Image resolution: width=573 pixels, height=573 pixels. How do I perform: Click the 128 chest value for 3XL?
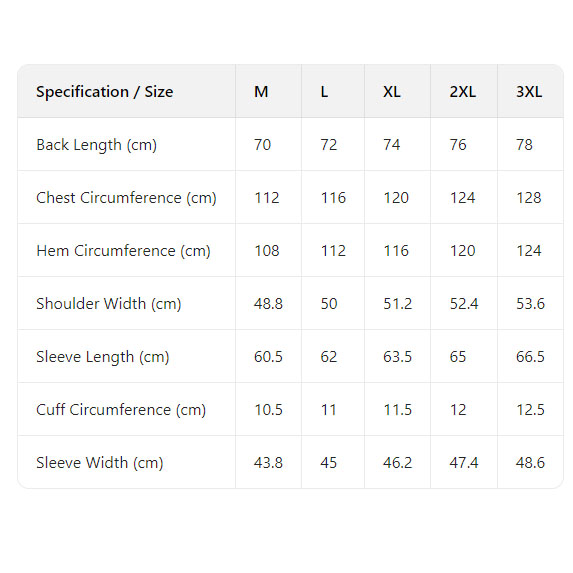[x=529, y=198]
